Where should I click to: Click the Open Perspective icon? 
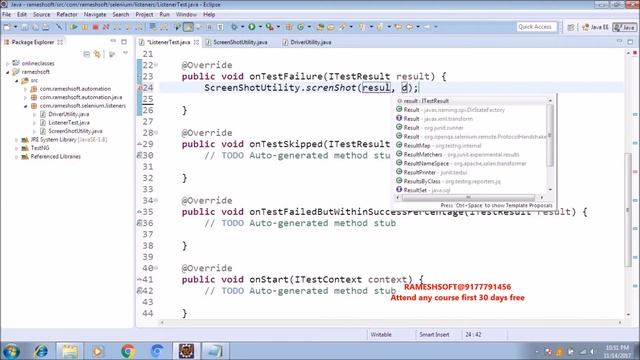point(571,27)
